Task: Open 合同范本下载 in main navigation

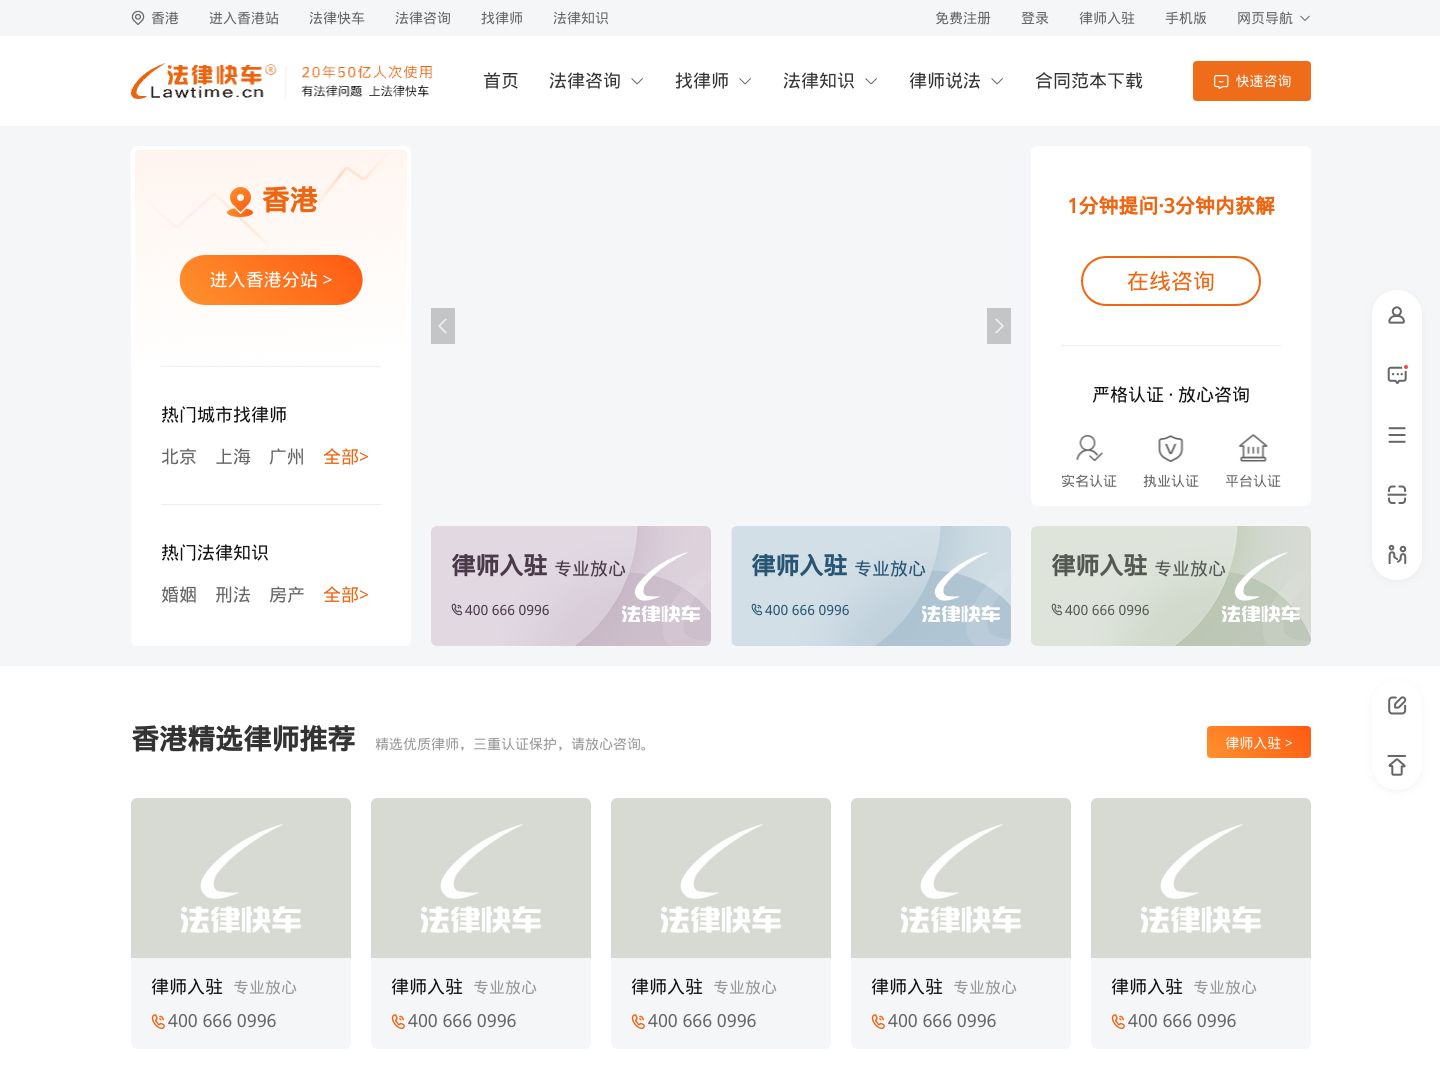Action: pos(1089,81)
